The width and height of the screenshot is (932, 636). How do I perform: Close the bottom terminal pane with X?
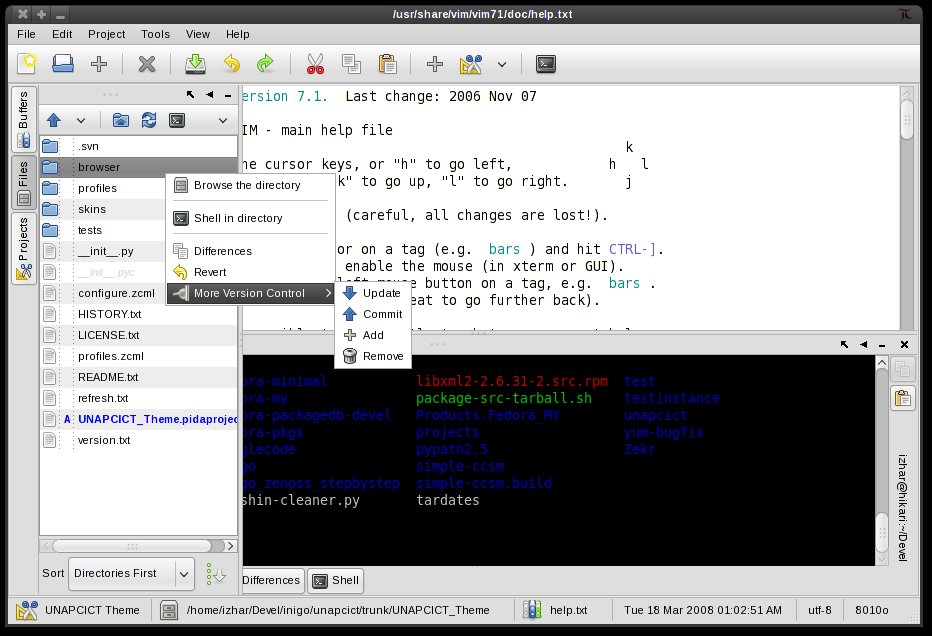904,344
